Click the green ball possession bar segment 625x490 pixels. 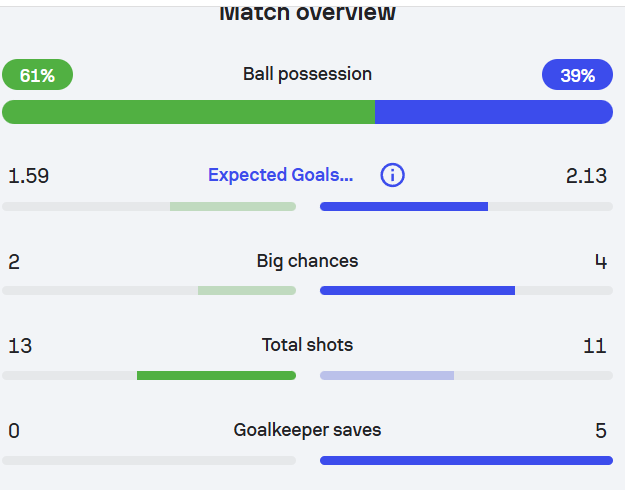click(x=188, y=112)
